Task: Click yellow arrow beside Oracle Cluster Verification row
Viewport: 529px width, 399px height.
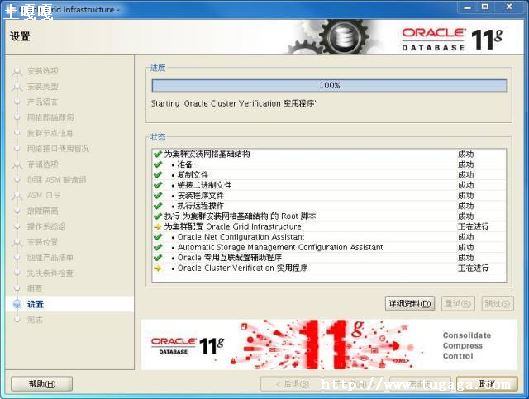Action: pos(158,268)
